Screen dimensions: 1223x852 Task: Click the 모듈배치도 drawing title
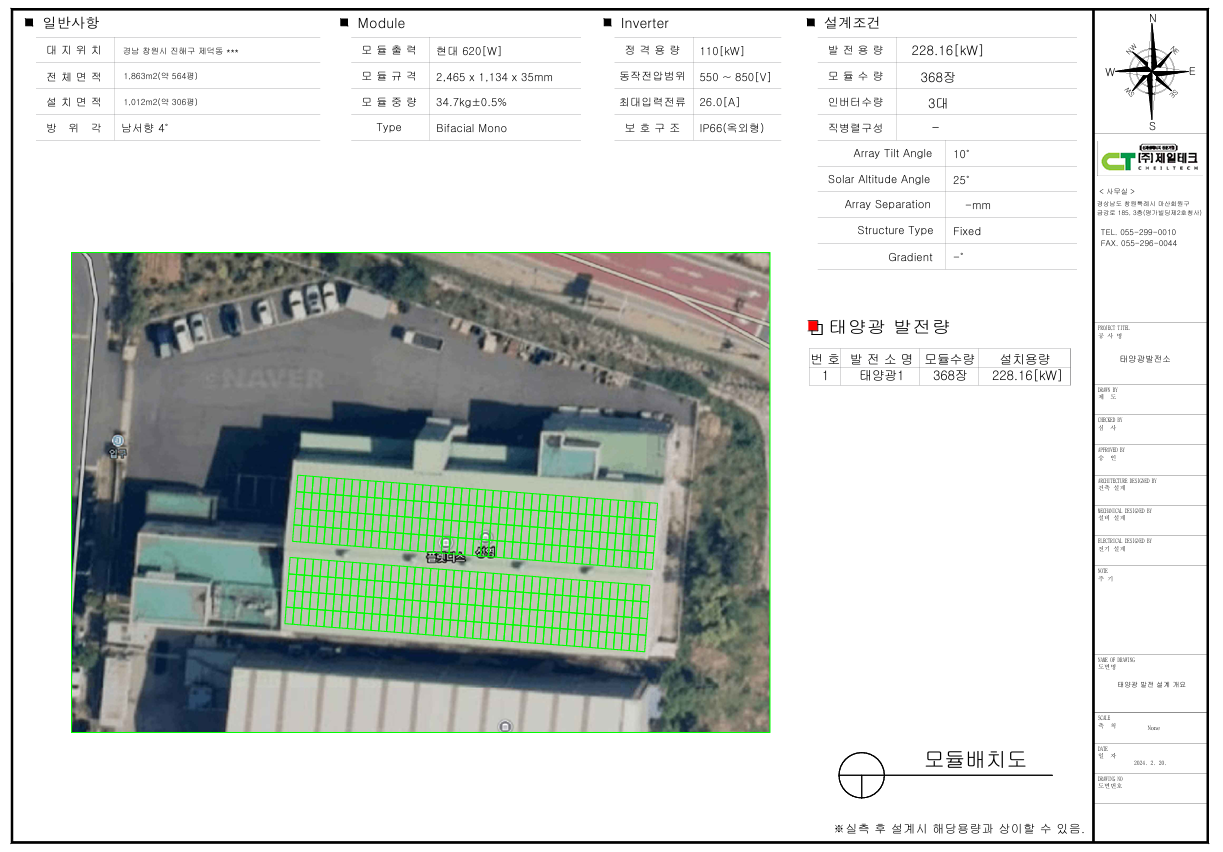(x=974, y=759)
